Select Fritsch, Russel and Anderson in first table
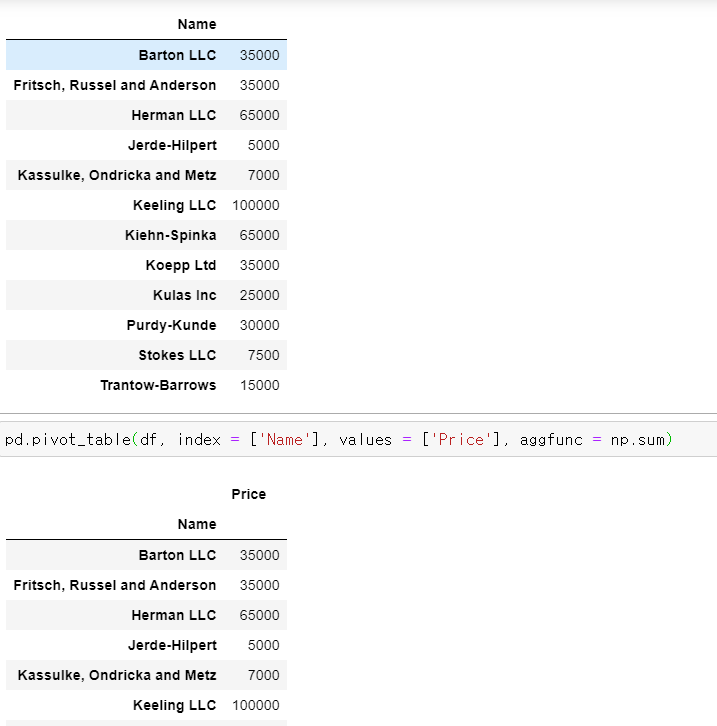Viewport: 717px width, 726px height. [114, 85]
